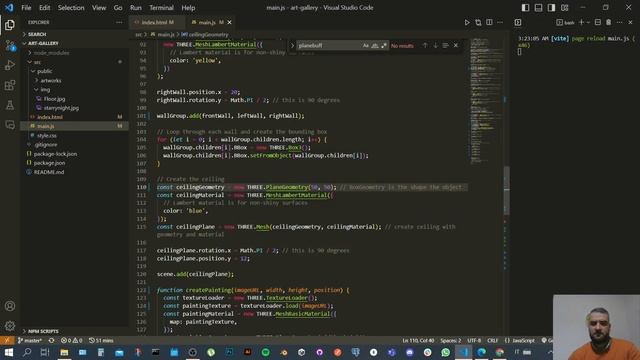The image size is (640, 360).
Task: Toggle primary side bar layout icon
Action: point(525,8)
